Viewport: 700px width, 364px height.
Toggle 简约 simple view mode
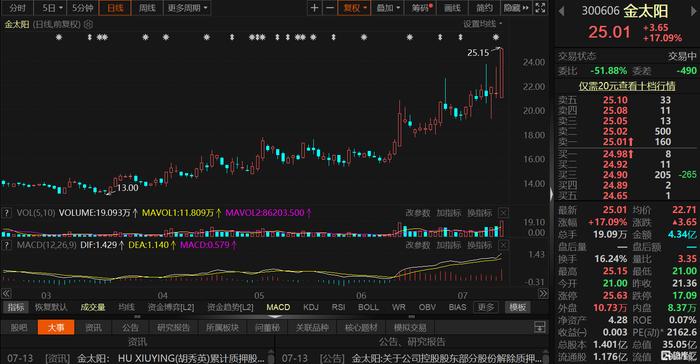click(x=484, y=8)
